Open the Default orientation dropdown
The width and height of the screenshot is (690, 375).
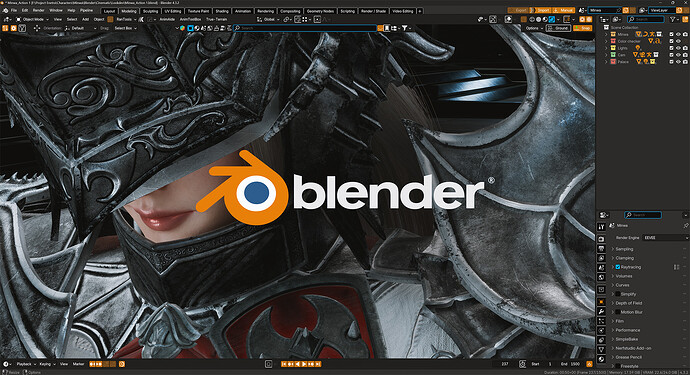point(80,28)
